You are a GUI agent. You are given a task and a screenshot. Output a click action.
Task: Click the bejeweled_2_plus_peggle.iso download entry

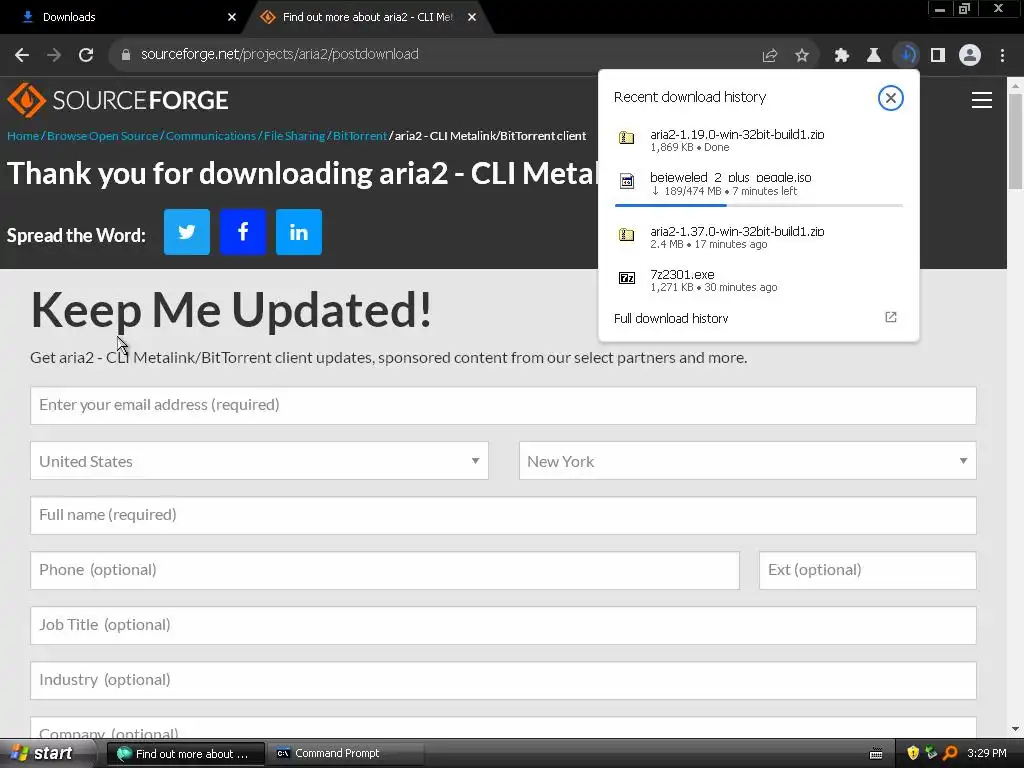point(759,184)
